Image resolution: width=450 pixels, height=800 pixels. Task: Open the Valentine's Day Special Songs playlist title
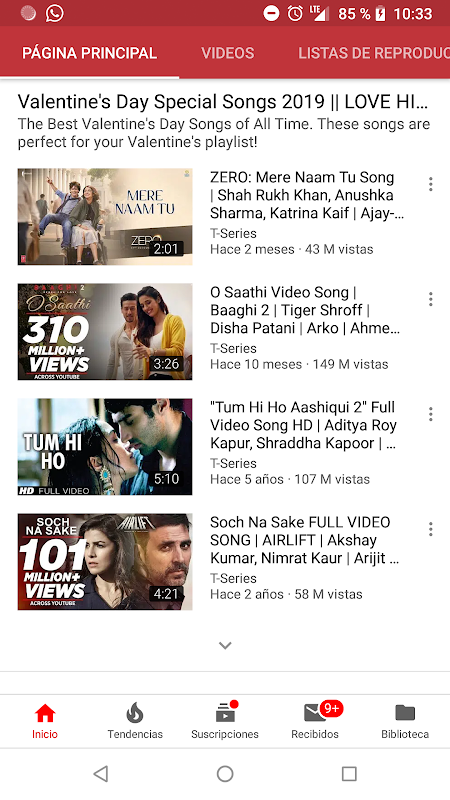(223, 102)
